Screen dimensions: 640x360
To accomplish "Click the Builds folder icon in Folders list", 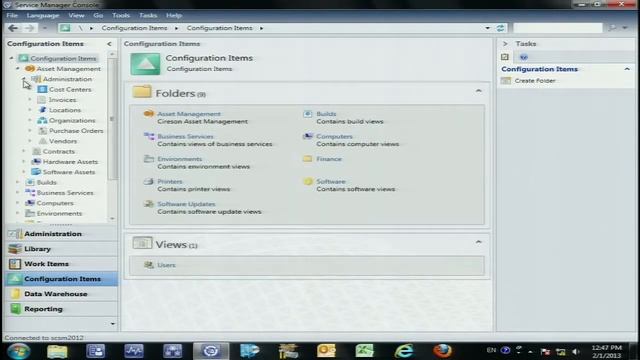I will (x=308, y=114).
